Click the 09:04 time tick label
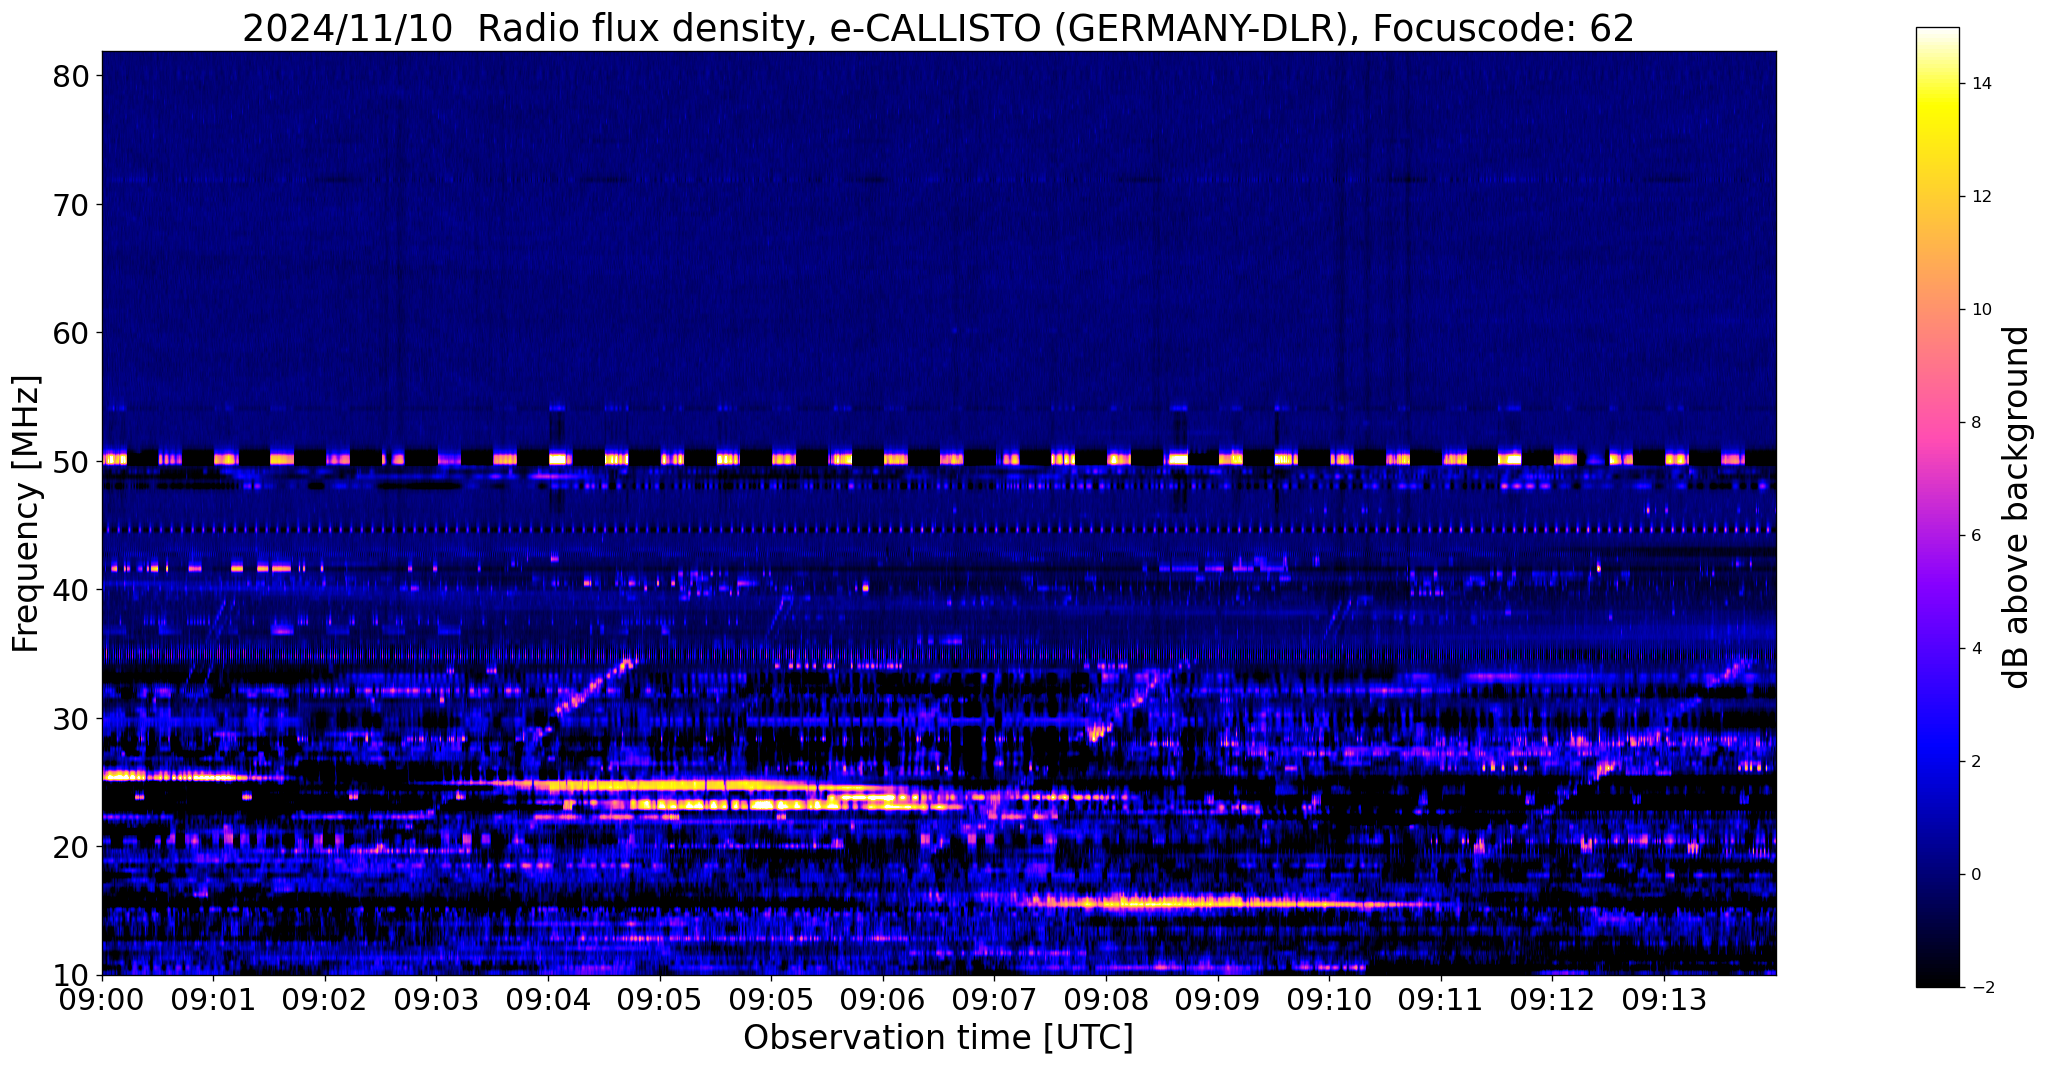The height and width of the screenshot is (1067, 2047). (x=548, y=1000)
